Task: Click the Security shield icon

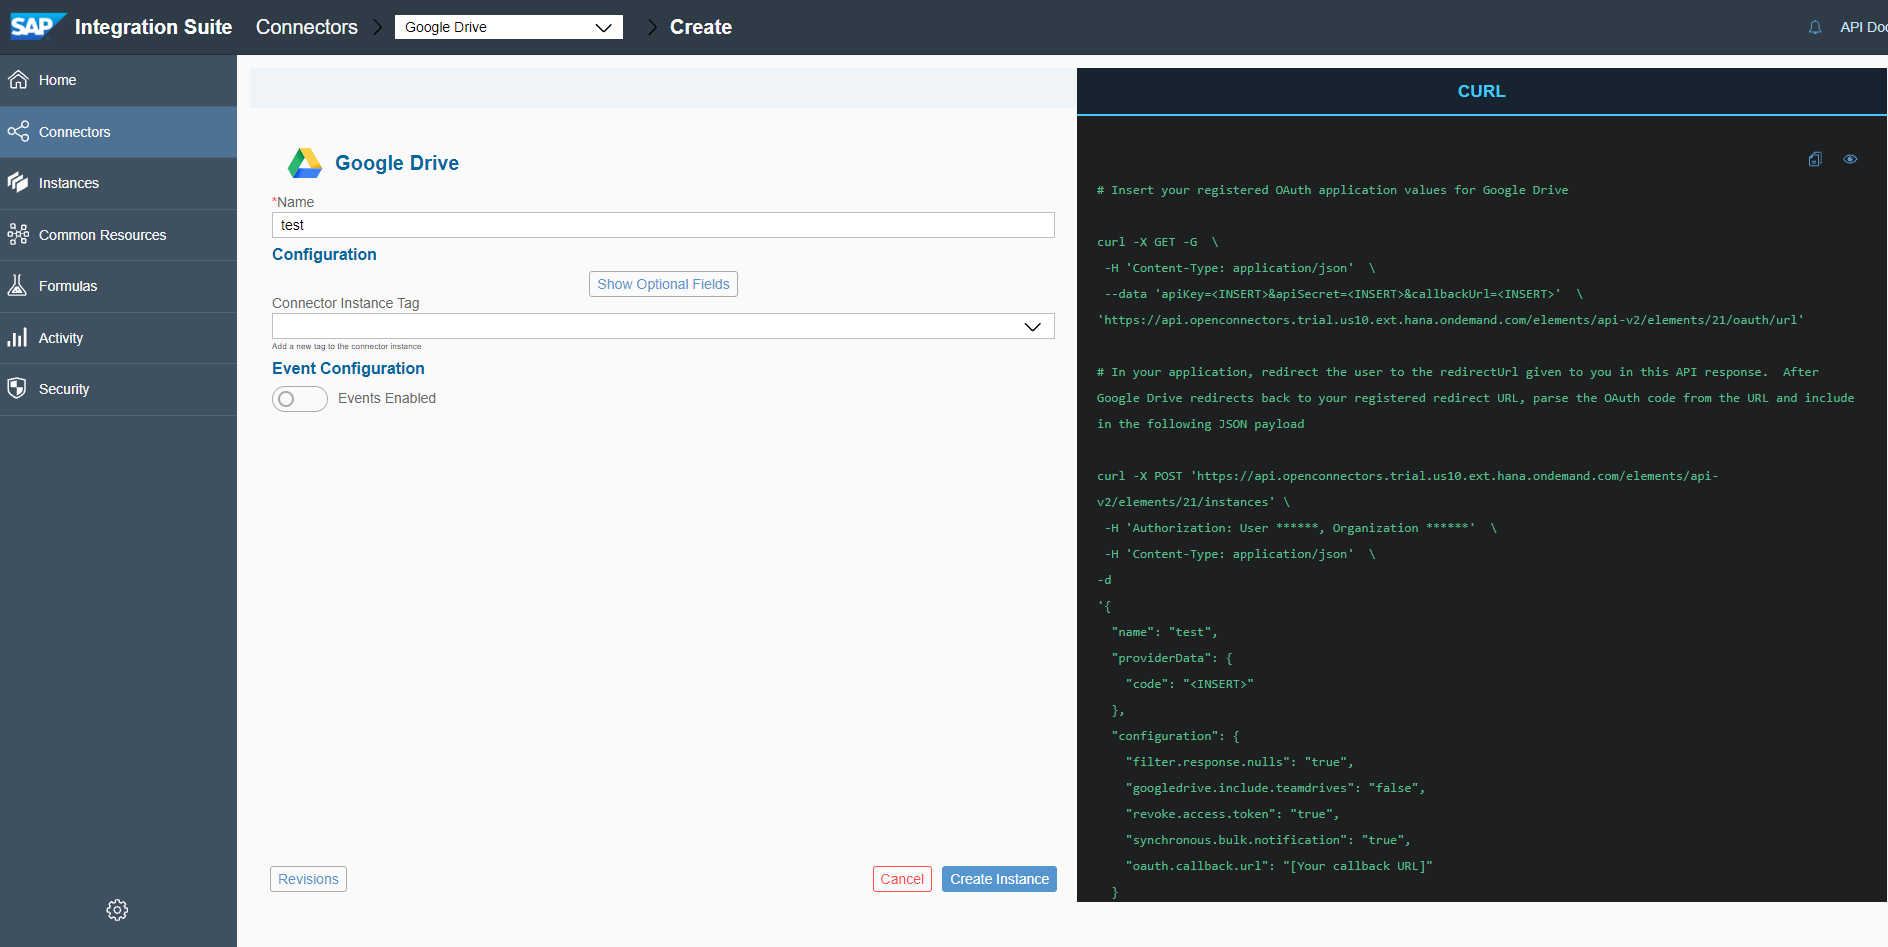Action: [18, 388]
